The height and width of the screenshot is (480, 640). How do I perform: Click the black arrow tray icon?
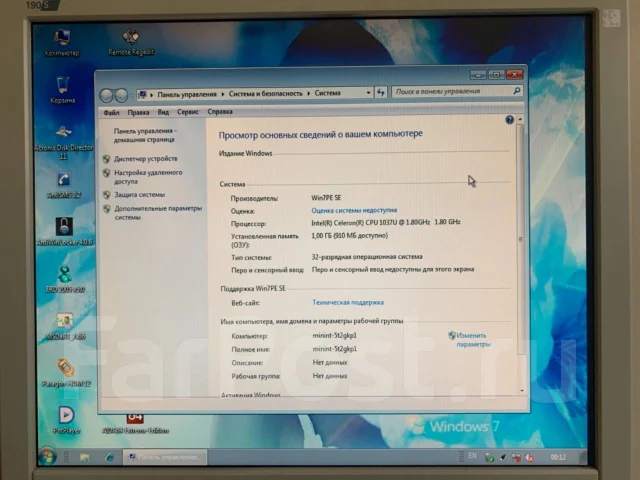(x=503, y=458)
